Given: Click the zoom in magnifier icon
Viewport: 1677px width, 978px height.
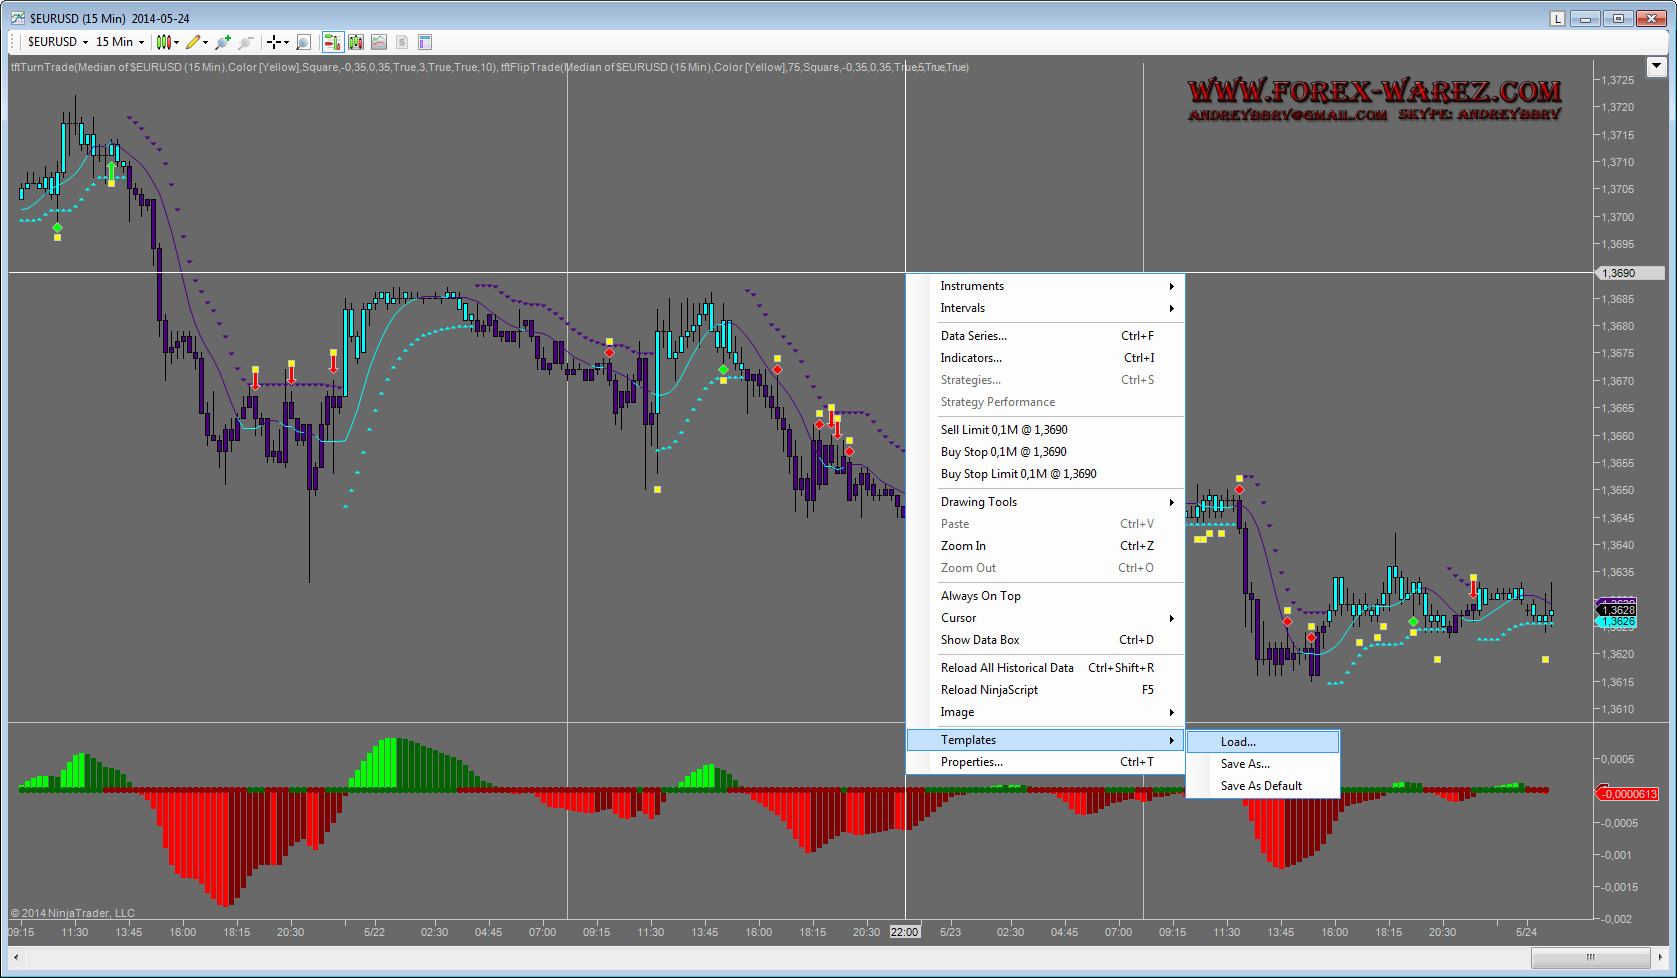Looking at the screenshot, I should point(222,42).
